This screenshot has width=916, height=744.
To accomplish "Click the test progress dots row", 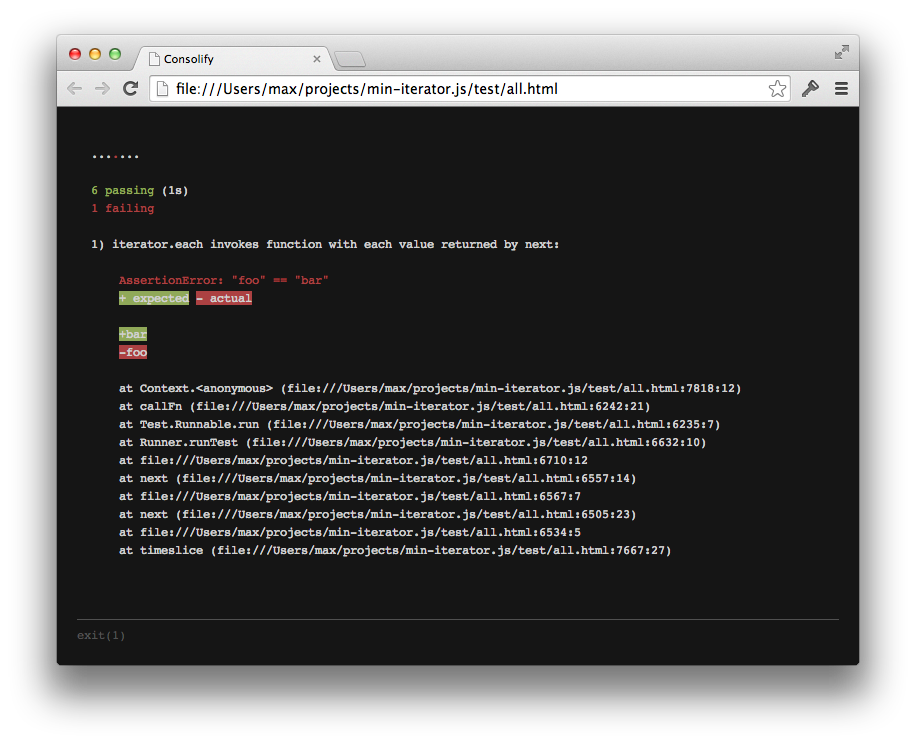I will point(115,157).
